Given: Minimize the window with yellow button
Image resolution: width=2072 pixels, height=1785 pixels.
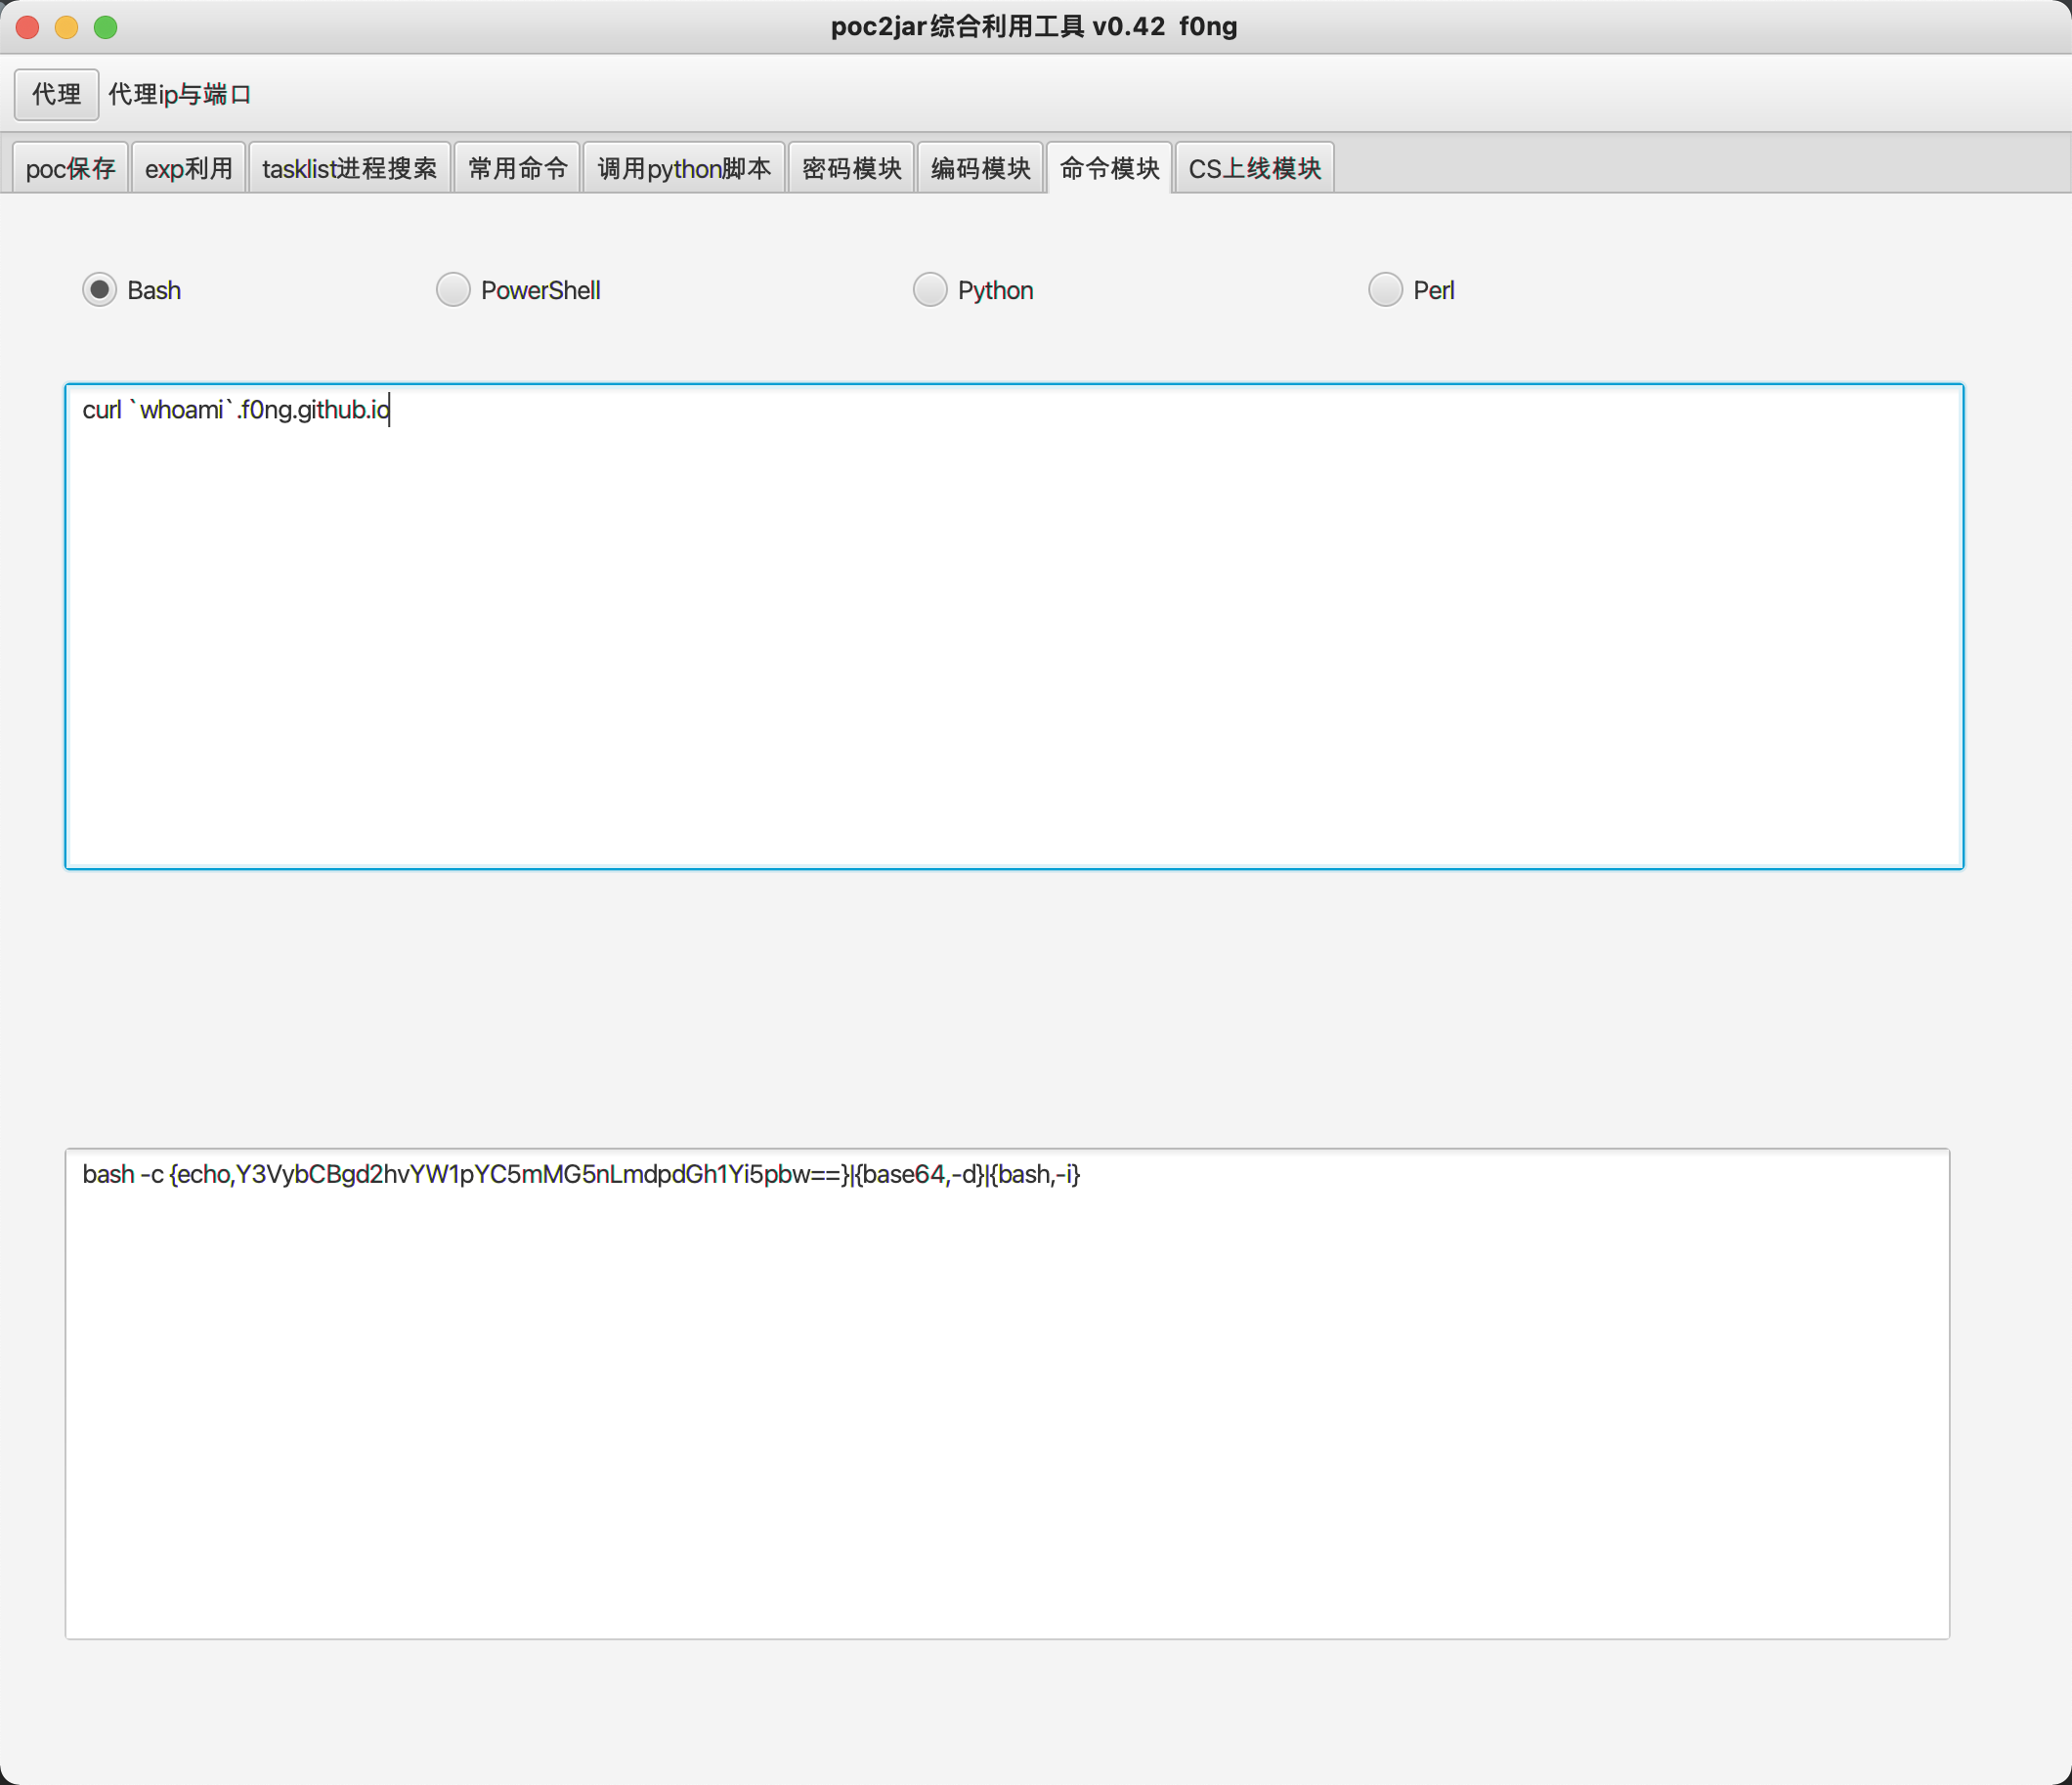Looking at the screenshot, I should coord(67,27).
